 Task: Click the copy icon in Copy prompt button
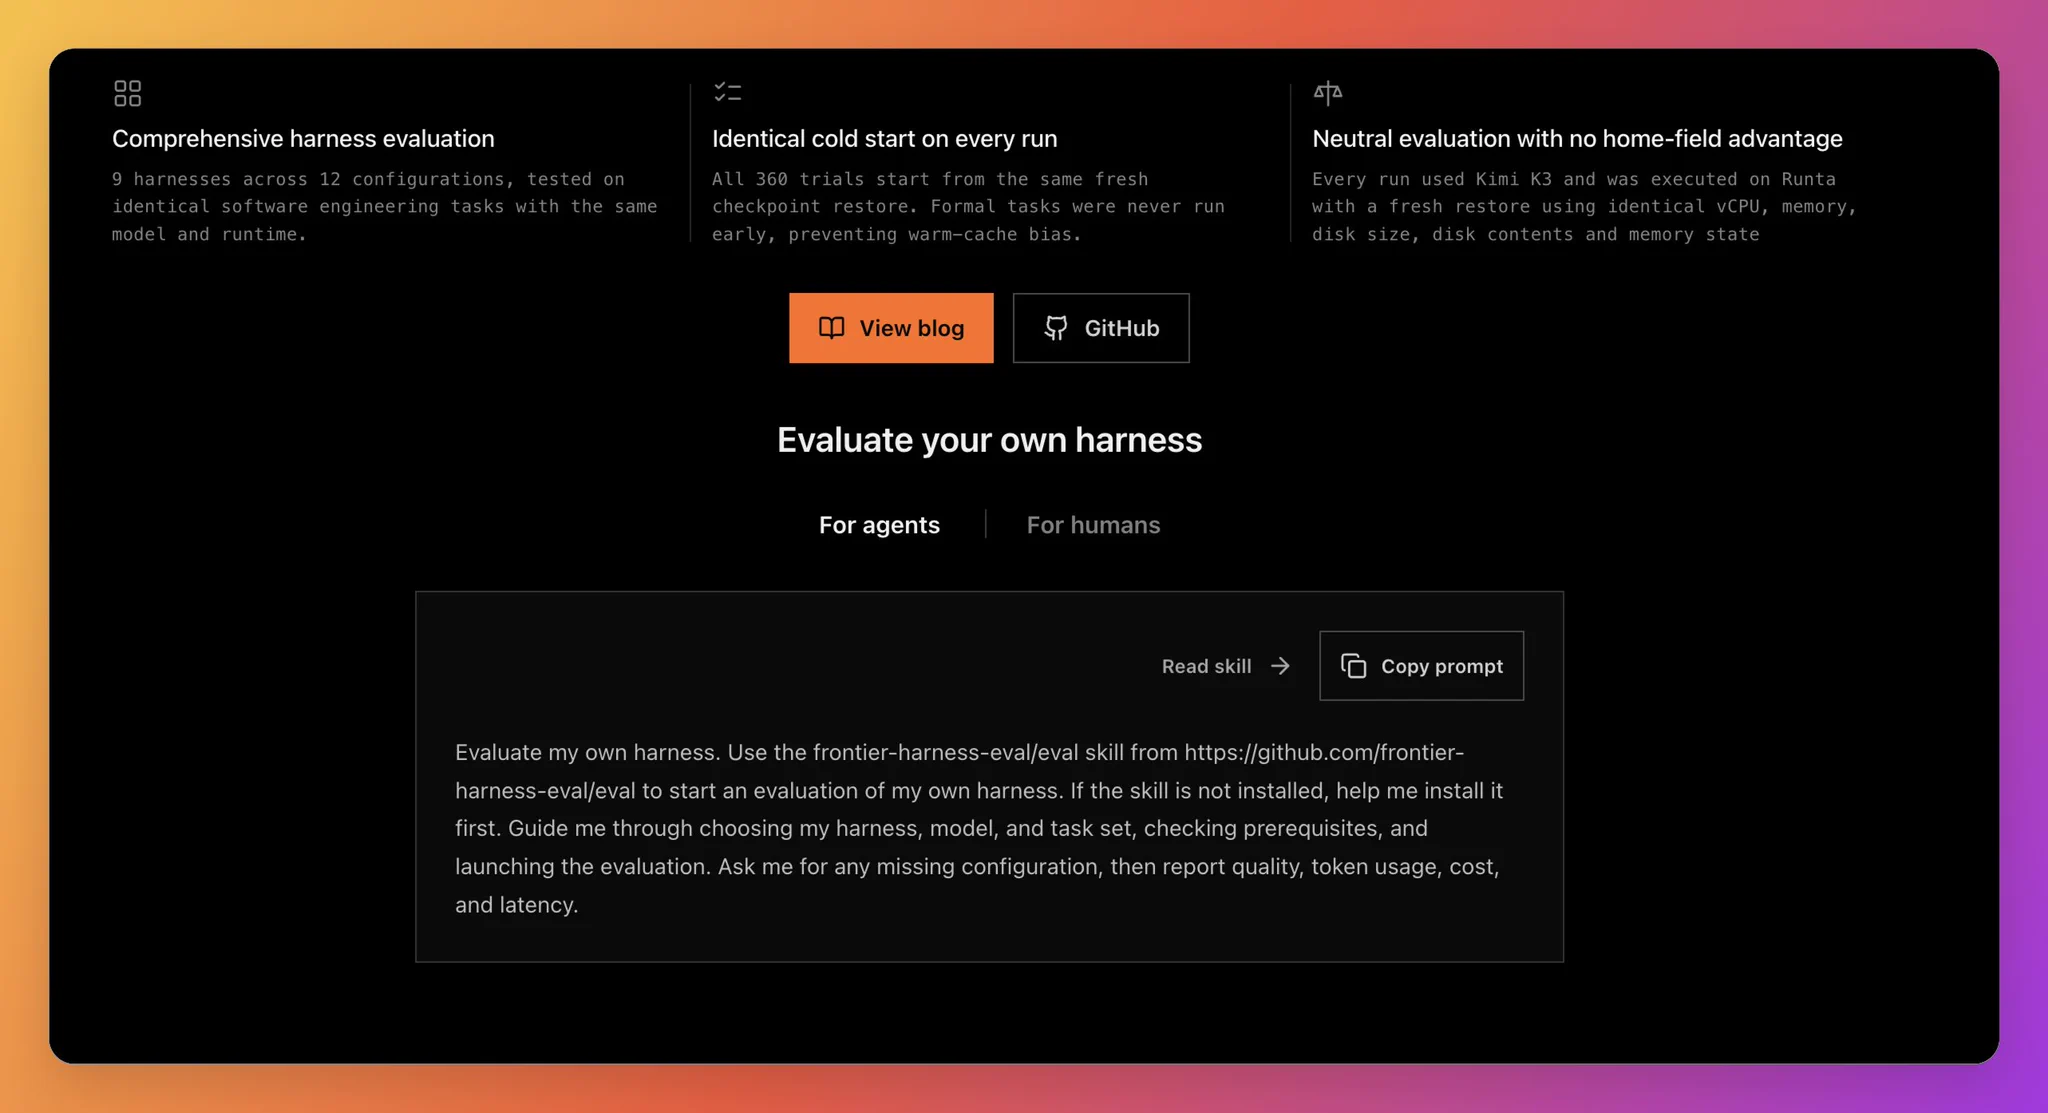click(1353, 666)
